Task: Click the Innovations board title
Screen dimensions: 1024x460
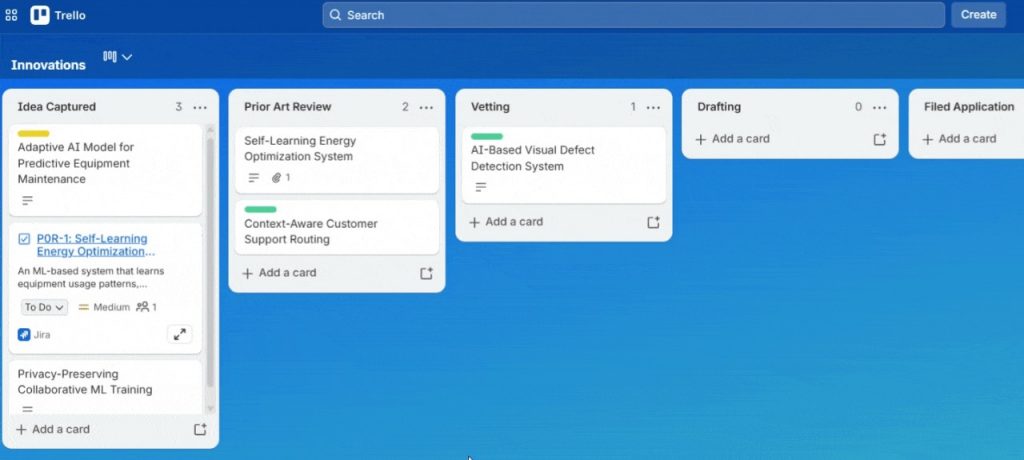Action: click(x=48, y=65)
